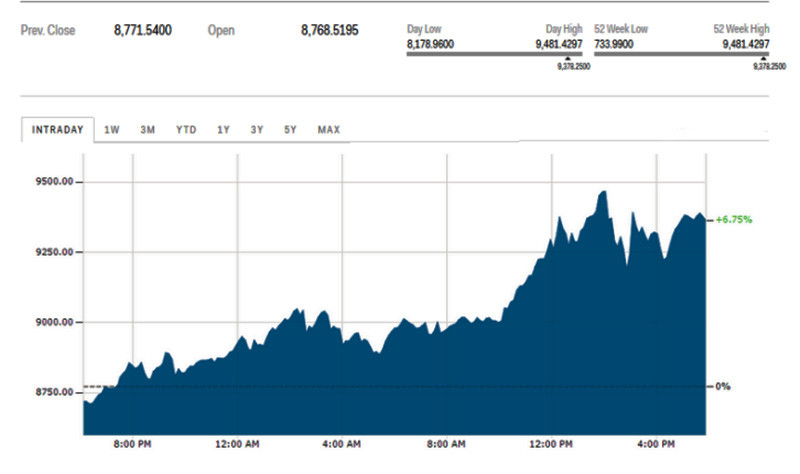Click the +6.75% change label

coord(733,219)
